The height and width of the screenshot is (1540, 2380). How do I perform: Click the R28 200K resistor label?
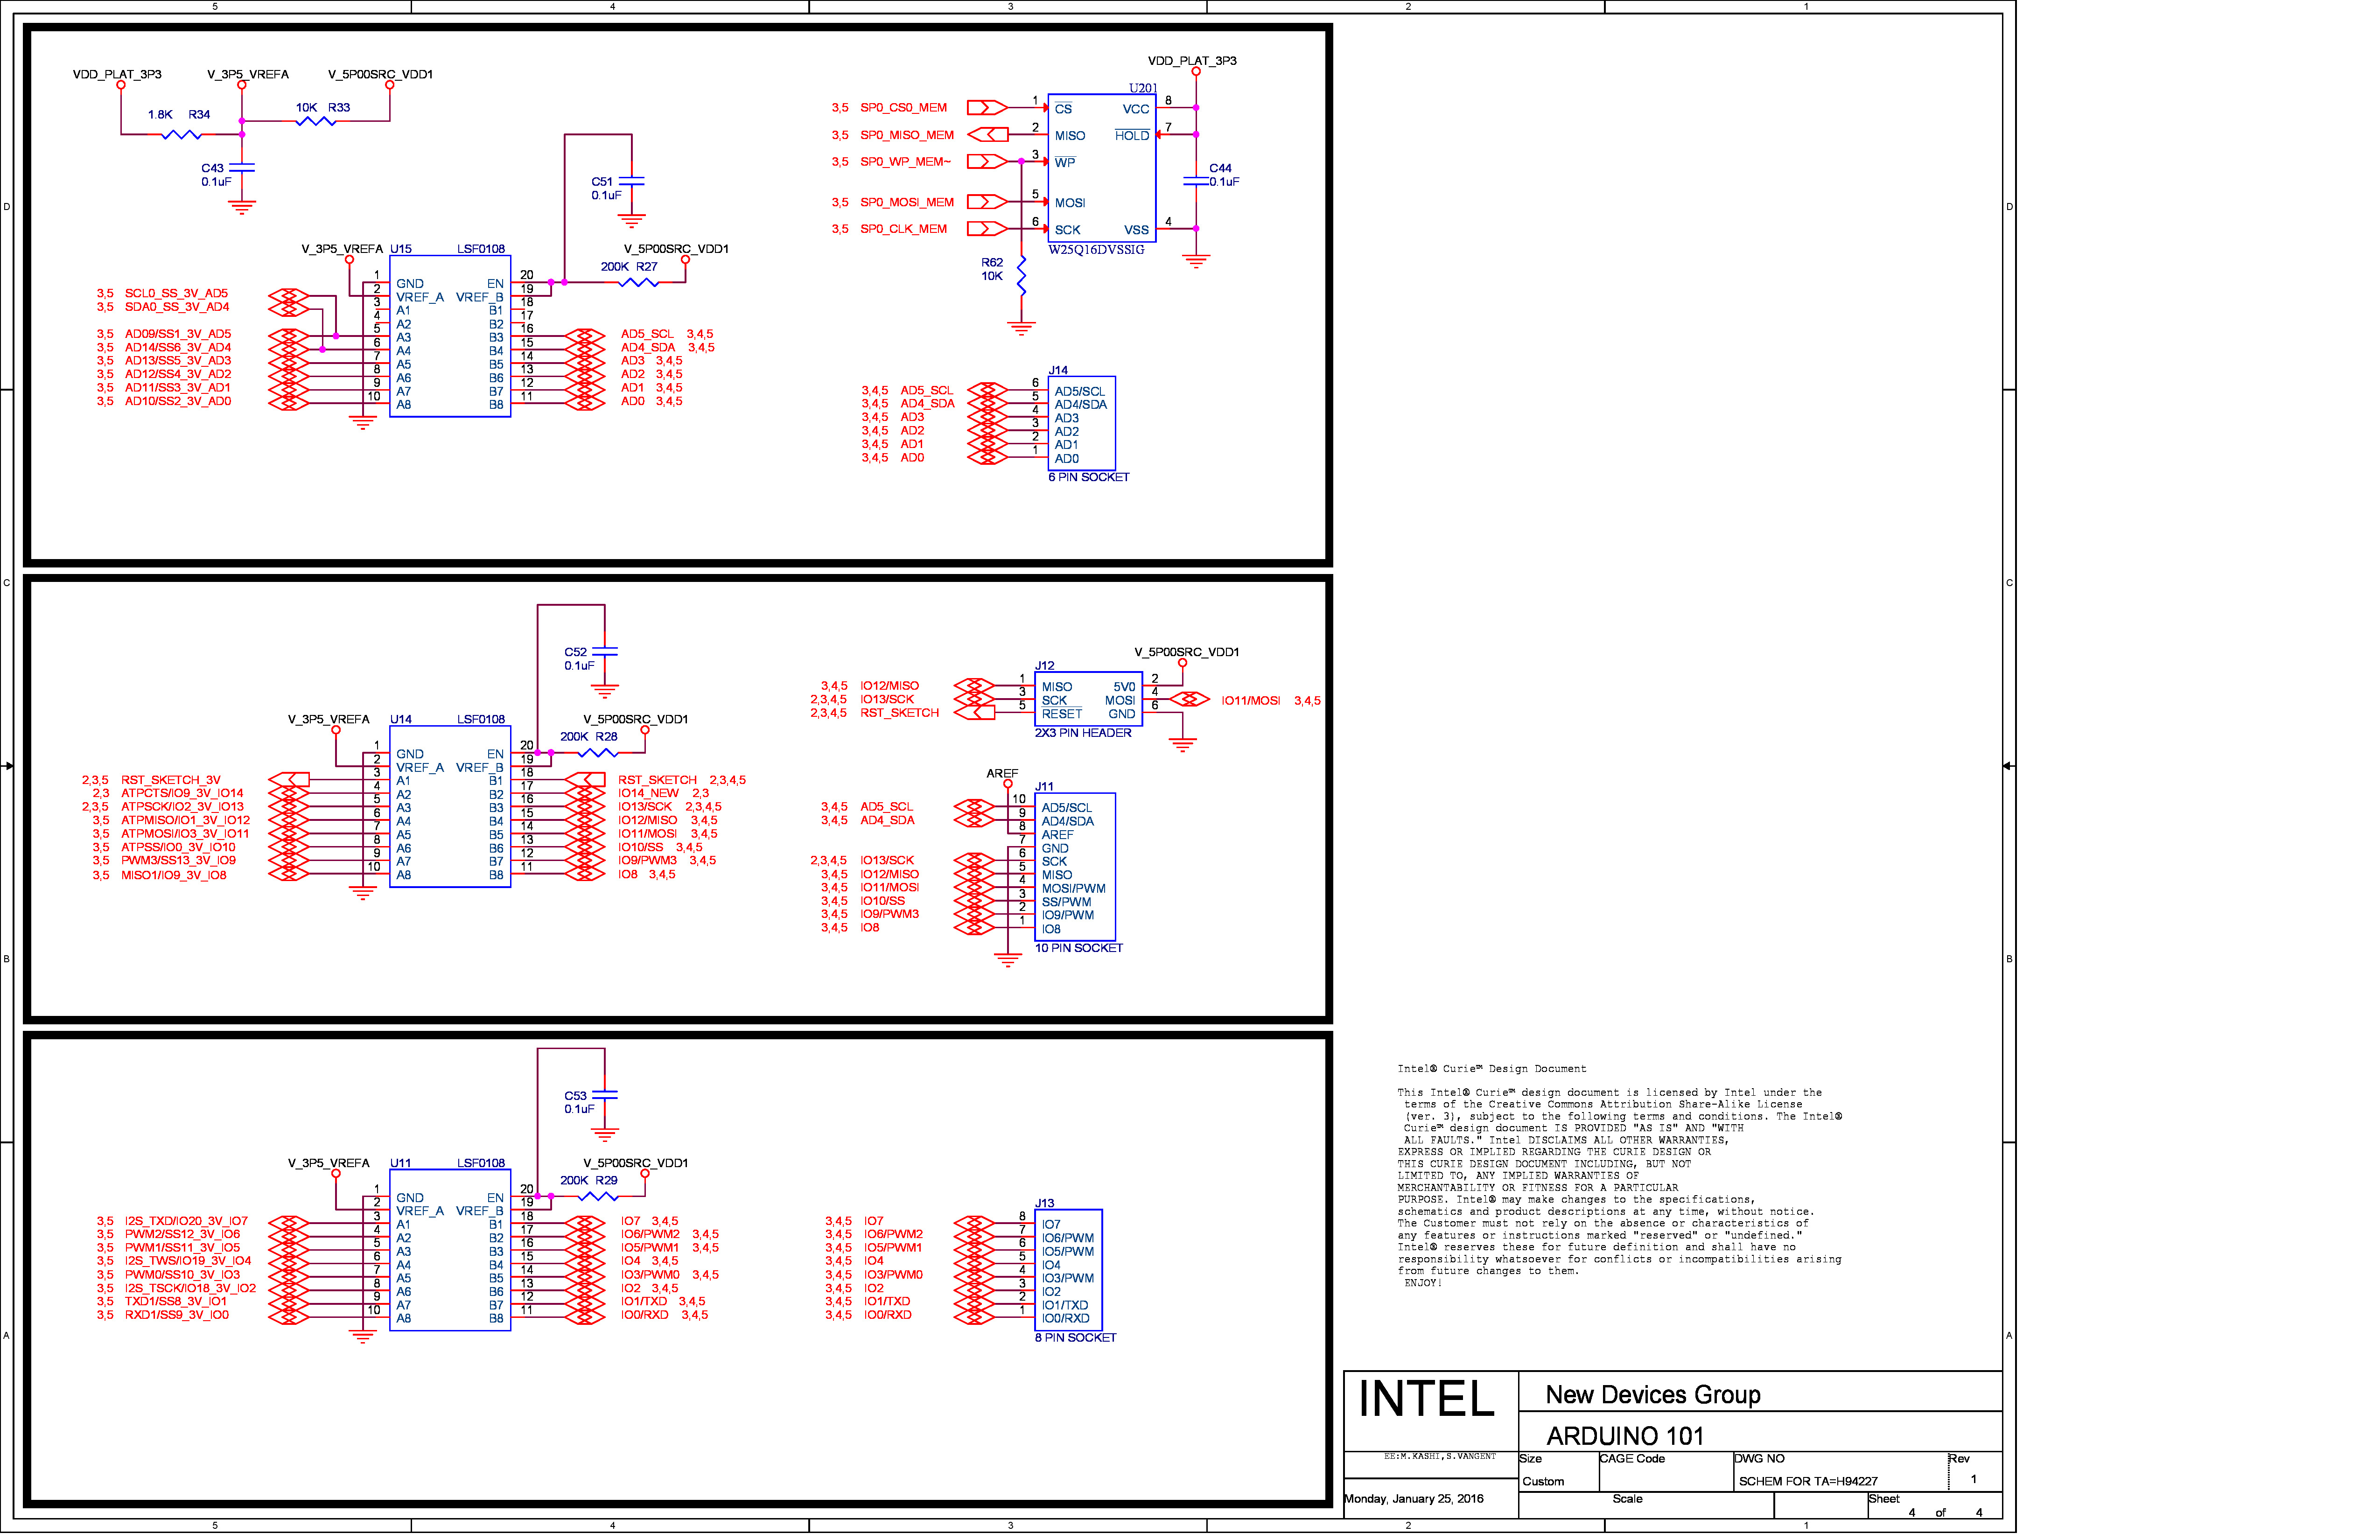[x=590, y=738]
